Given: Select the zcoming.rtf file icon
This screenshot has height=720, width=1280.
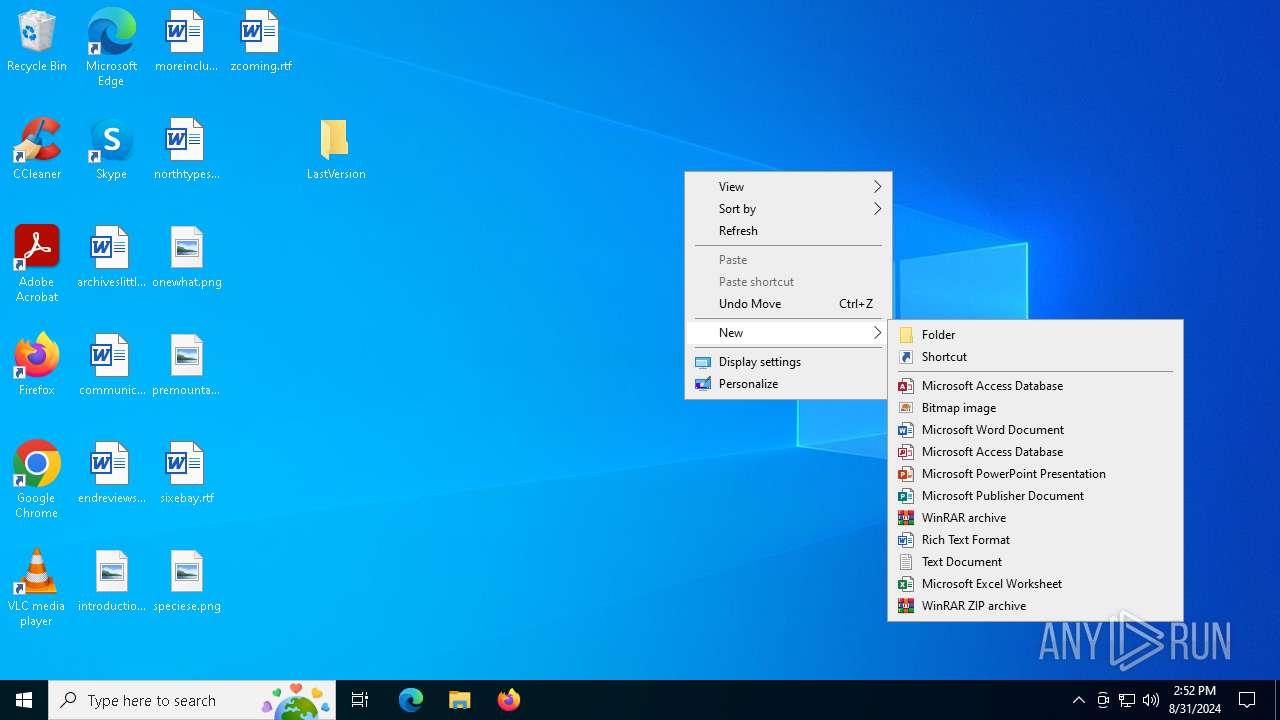Looking at the screenshot, I should [x=261, y=42].
